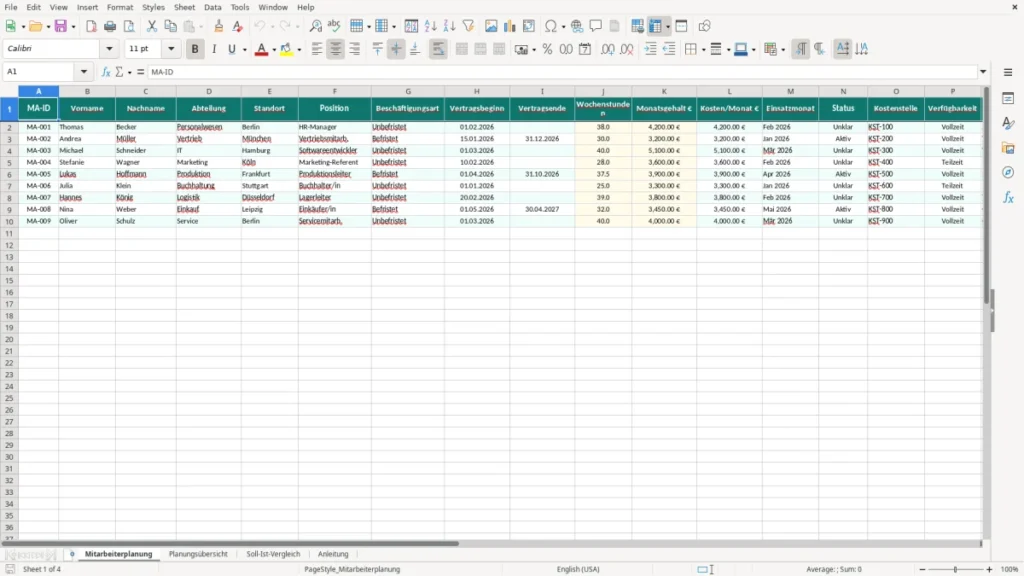
Task: Open the Font Name Calibri dropdown
Action: 109,49
